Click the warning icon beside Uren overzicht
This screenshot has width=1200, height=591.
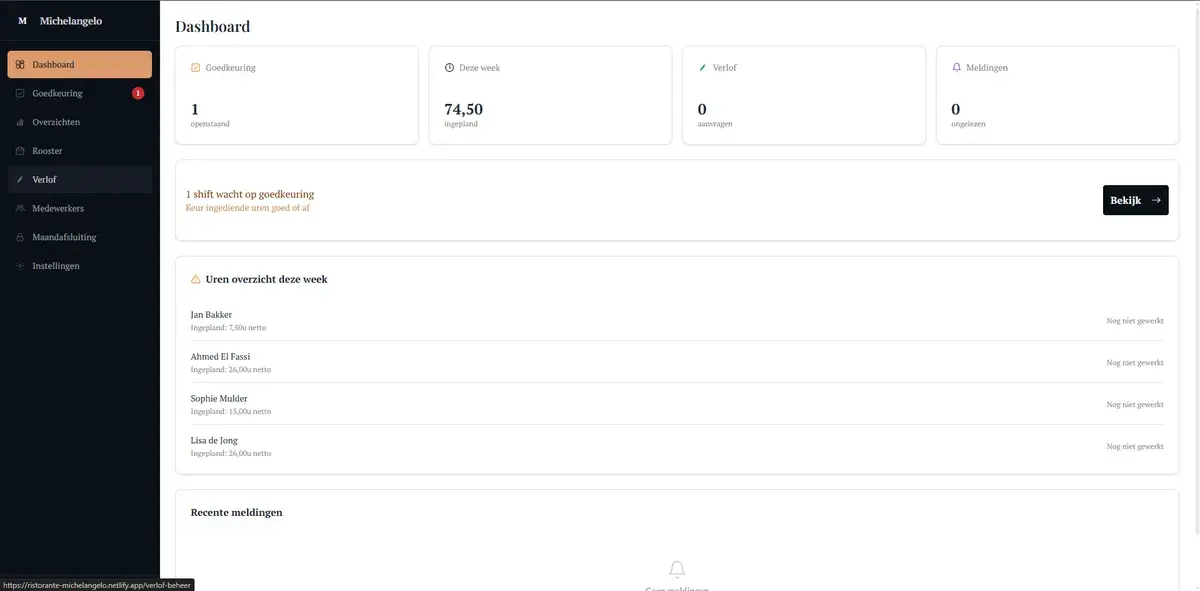coord(195,280)
